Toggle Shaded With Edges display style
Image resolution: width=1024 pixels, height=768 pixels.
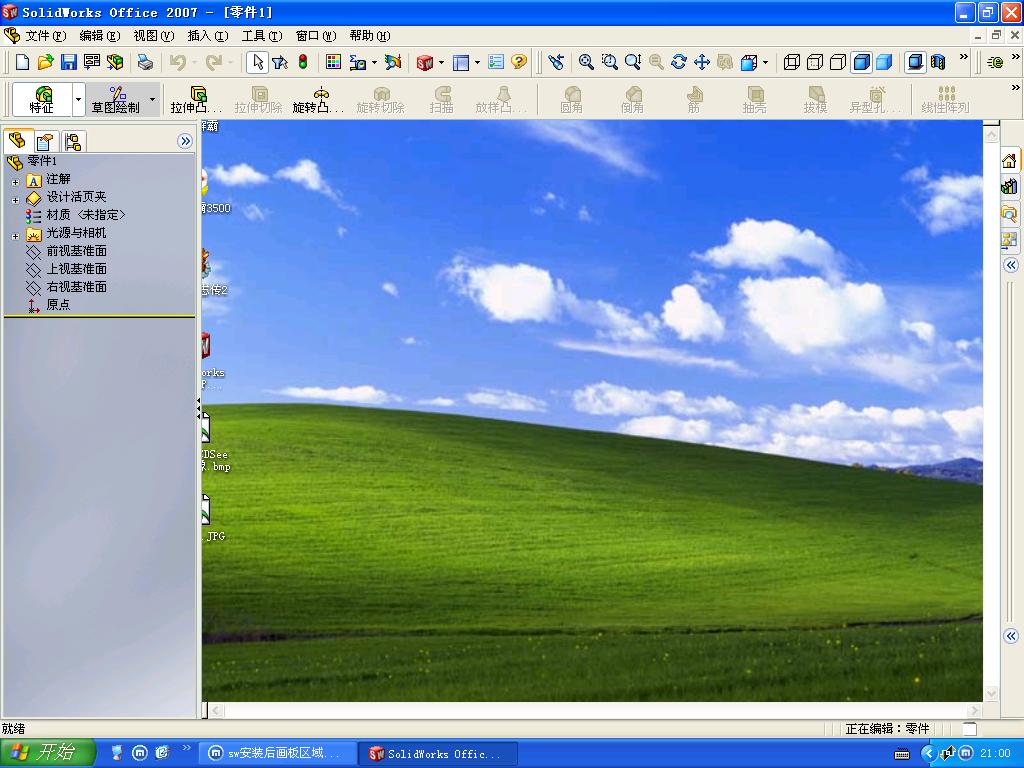(x=861, y=62)
